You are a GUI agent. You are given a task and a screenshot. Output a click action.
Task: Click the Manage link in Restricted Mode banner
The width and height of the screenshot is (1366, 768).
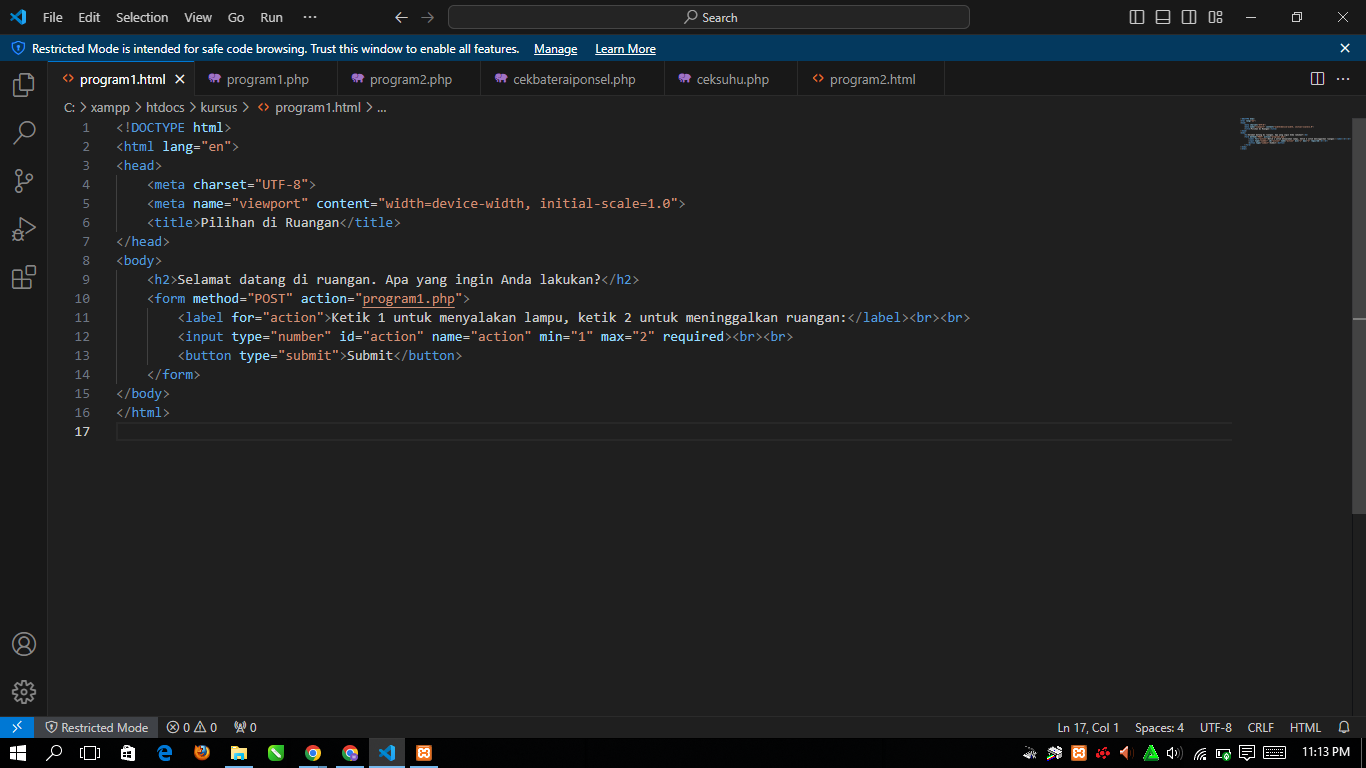point(555,49)
